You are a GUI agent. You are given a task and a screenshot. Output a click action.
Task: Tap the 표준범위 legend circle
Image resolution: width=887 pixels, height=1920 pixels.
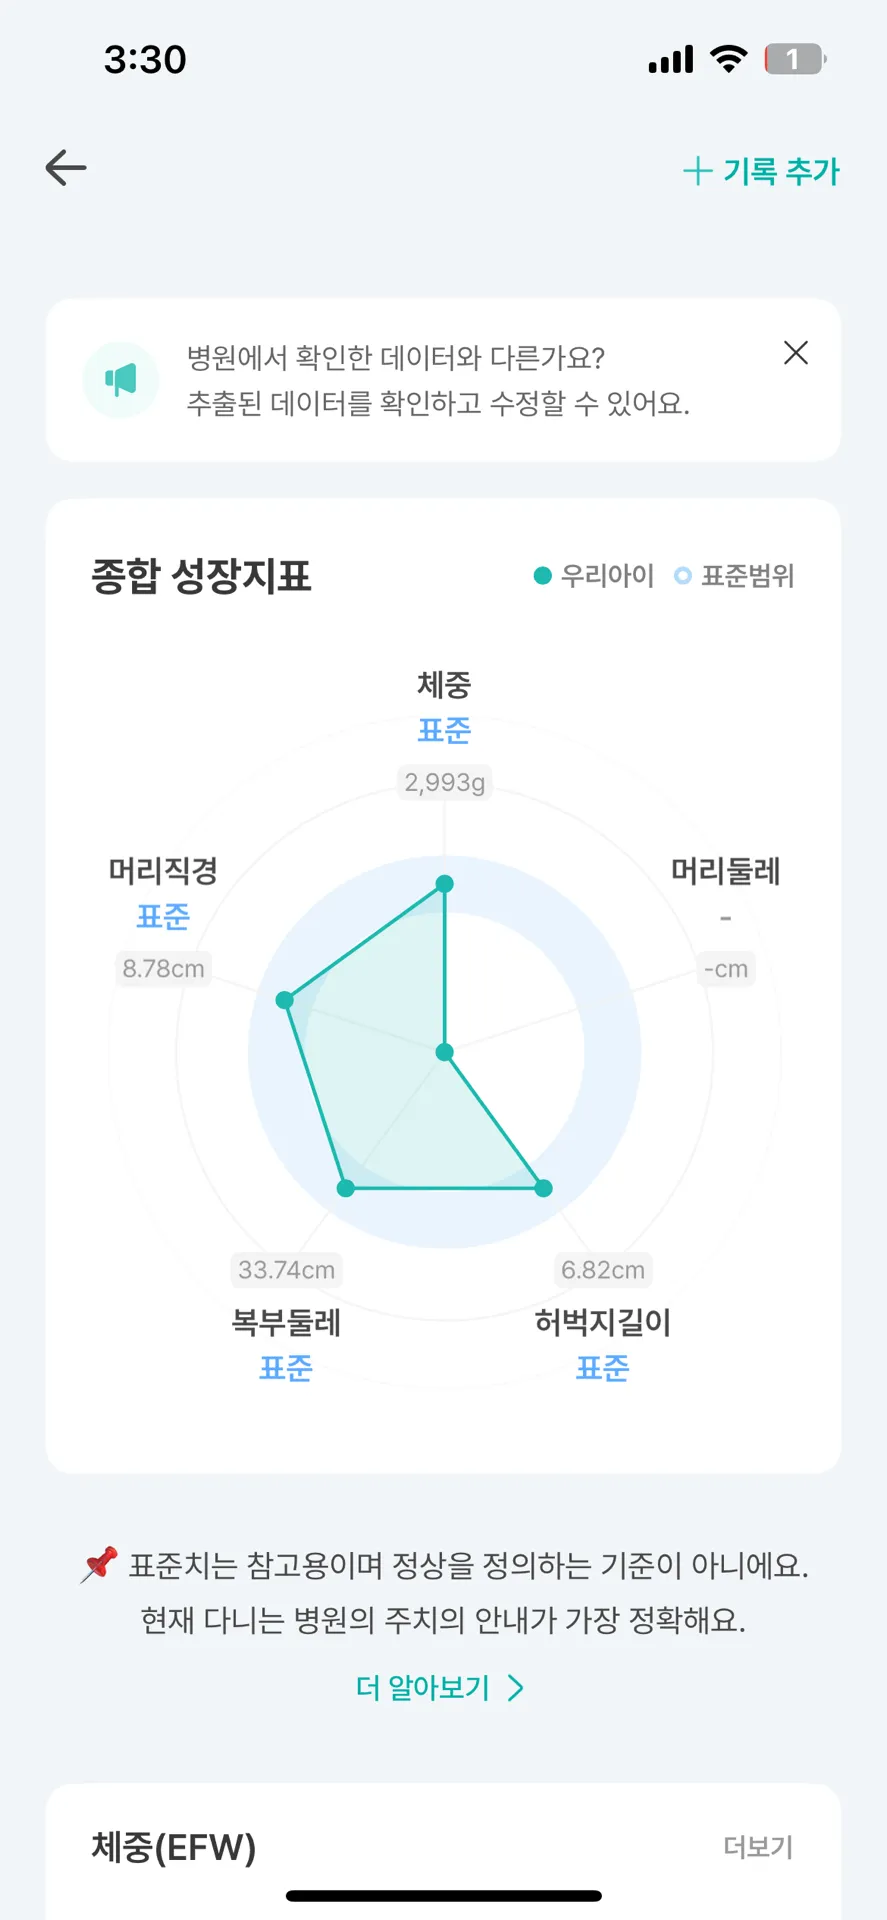pos(683,576)
